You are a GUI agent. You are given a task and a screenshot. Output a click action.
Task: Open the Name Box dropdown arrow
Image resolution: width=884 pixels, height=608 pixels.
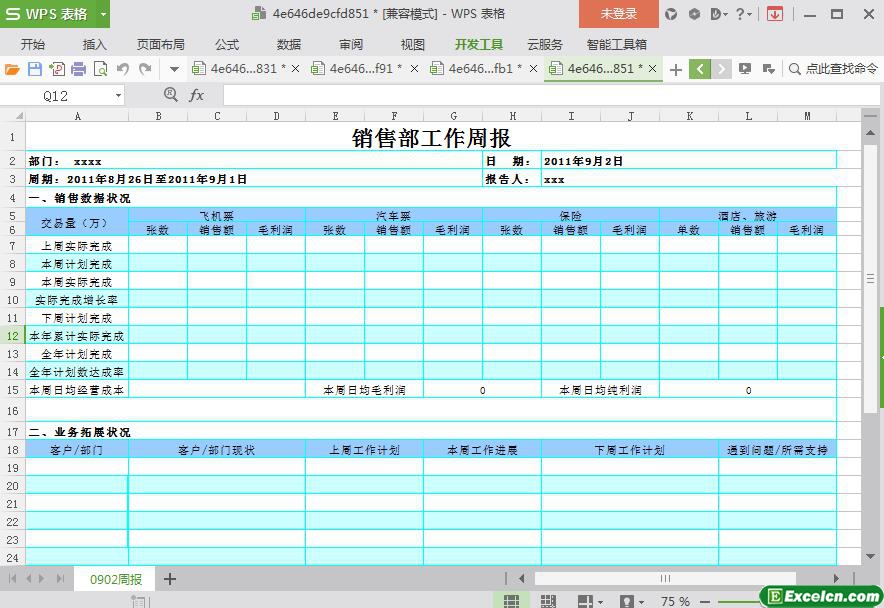(x=118, y=95)
